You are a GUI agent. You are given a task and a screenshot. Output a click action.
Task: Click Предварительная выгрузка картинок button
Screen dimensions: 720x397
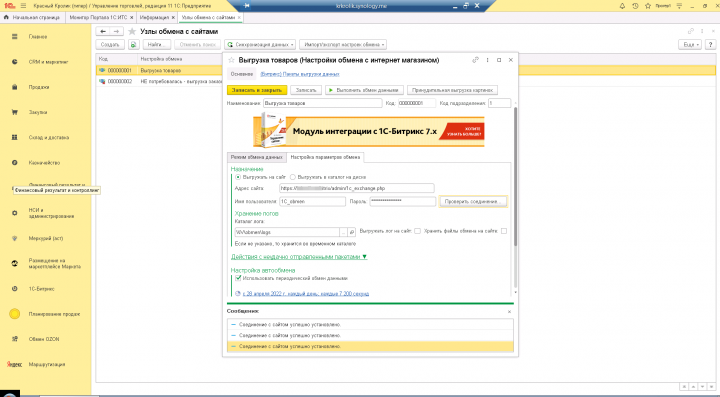[452, 90]
